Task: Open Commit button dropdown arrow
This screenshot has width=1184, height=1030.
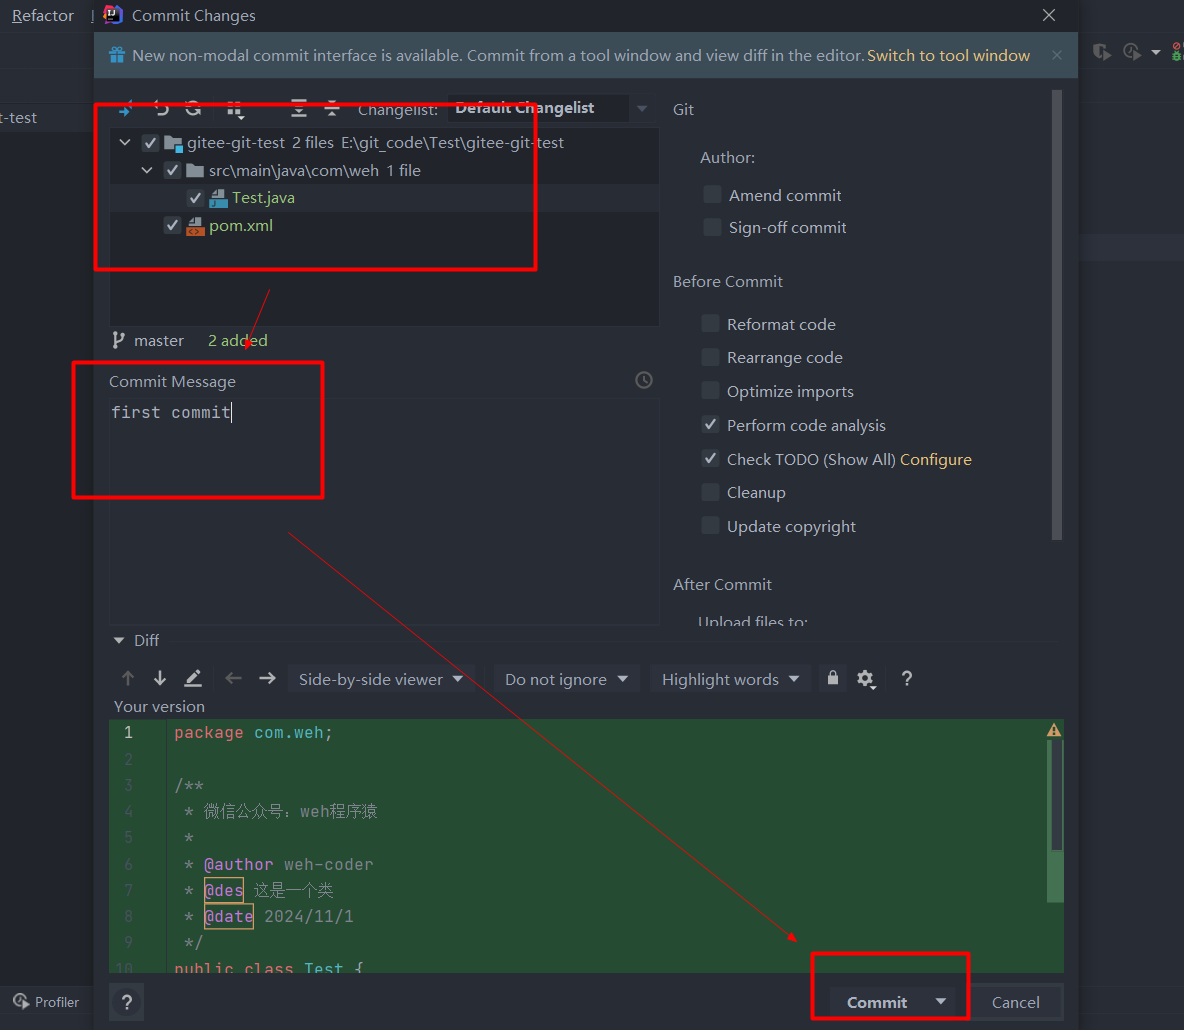Action: [x=941, y=1001]
